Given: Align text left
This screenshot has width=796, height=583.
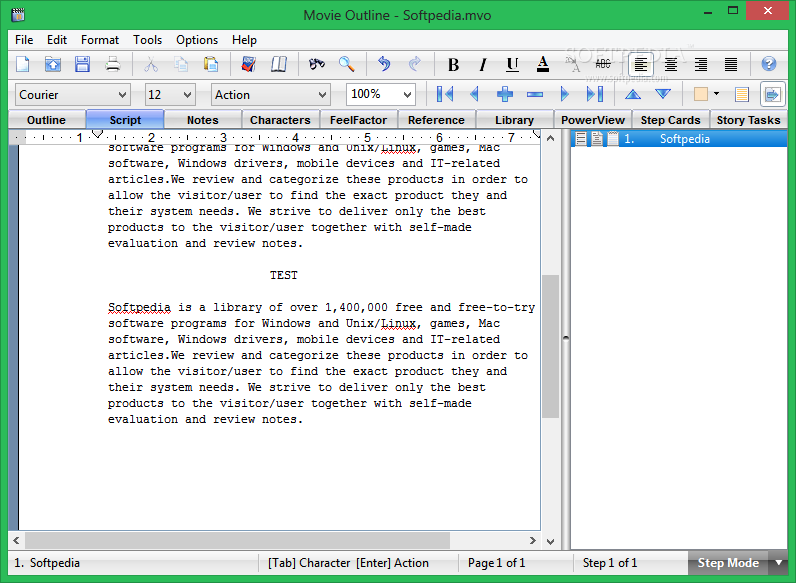Looking at the screenshot, I should click(641, 64).
